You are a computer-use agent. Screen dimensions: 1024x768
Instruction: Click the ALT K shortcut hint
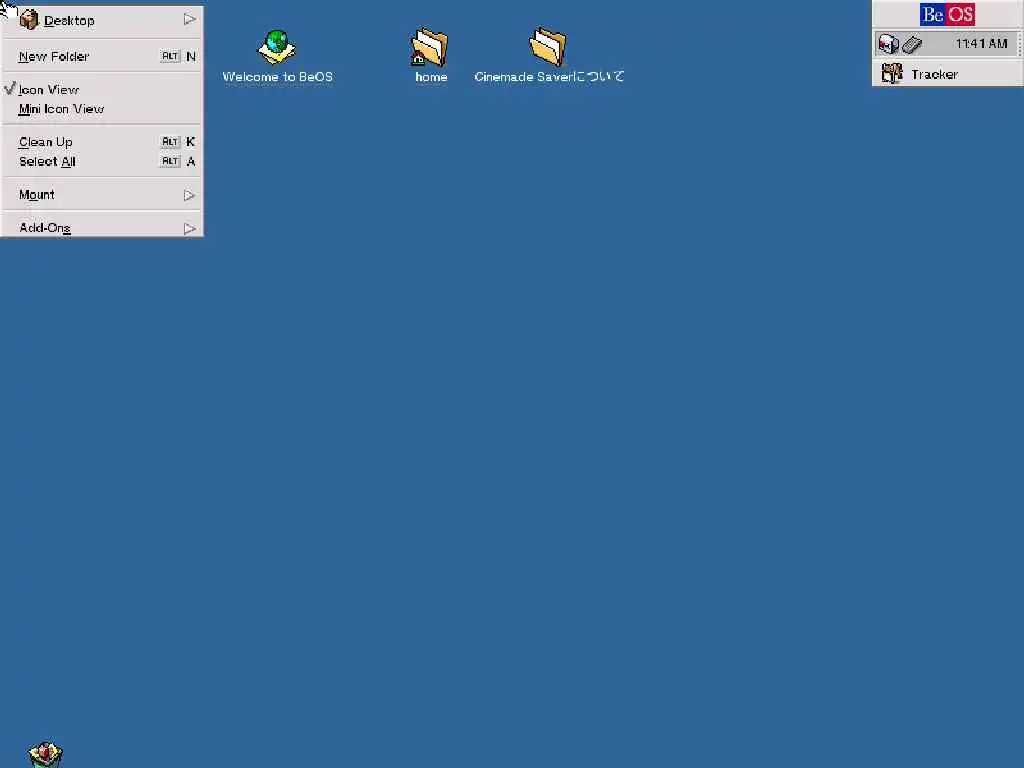pos(178,142)
